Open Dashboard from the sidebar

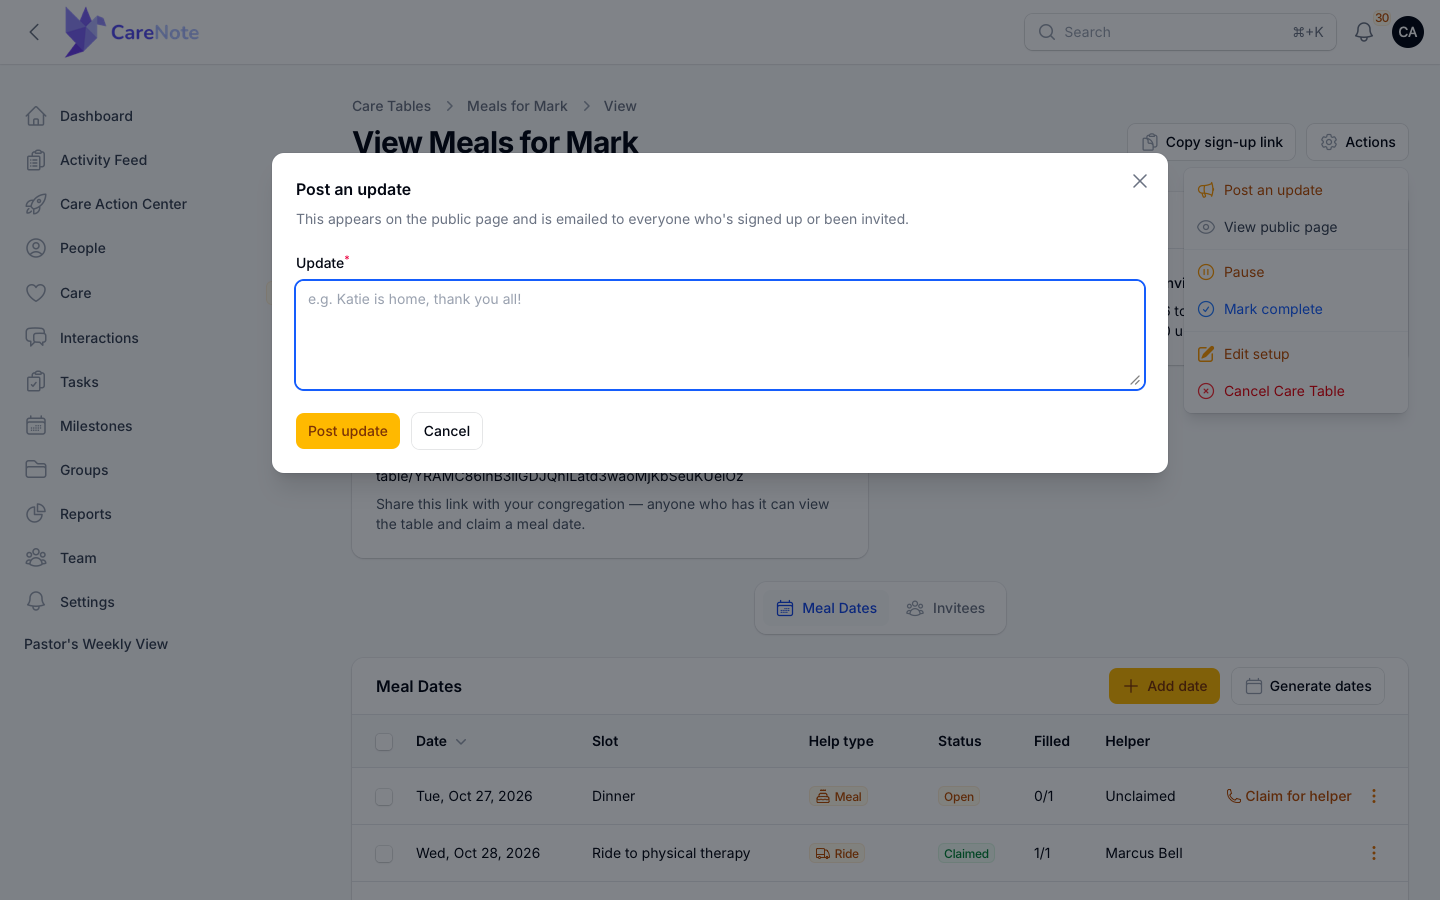96,116
